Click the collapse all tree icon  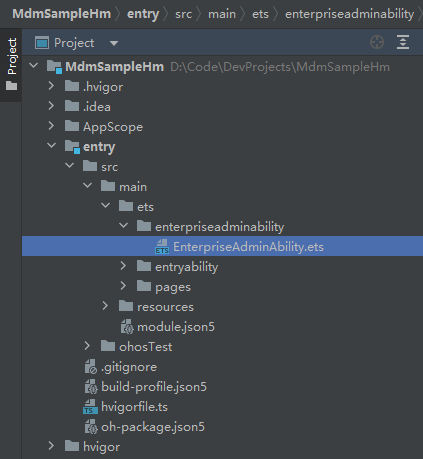[403, 42]
